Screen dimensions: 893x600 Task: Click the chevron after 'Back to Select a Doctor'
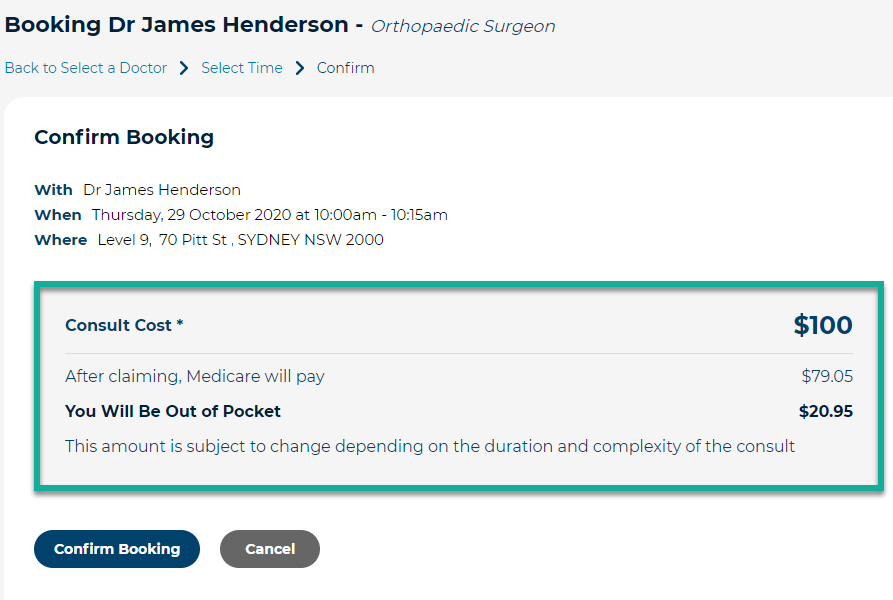point(182,68)
